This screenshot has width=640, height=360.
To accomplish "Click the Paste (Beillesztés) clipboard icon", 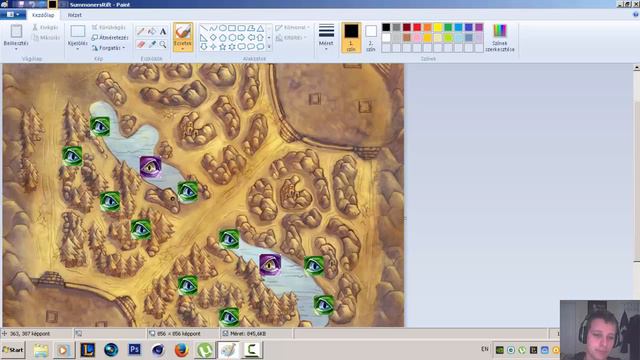I will point(16,31).
